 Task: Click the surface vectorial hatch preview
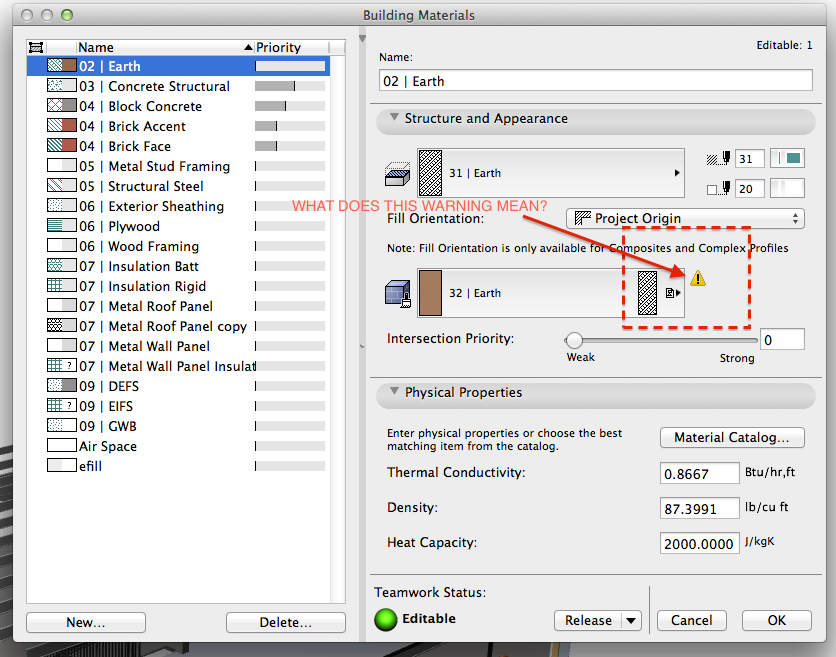647,293
